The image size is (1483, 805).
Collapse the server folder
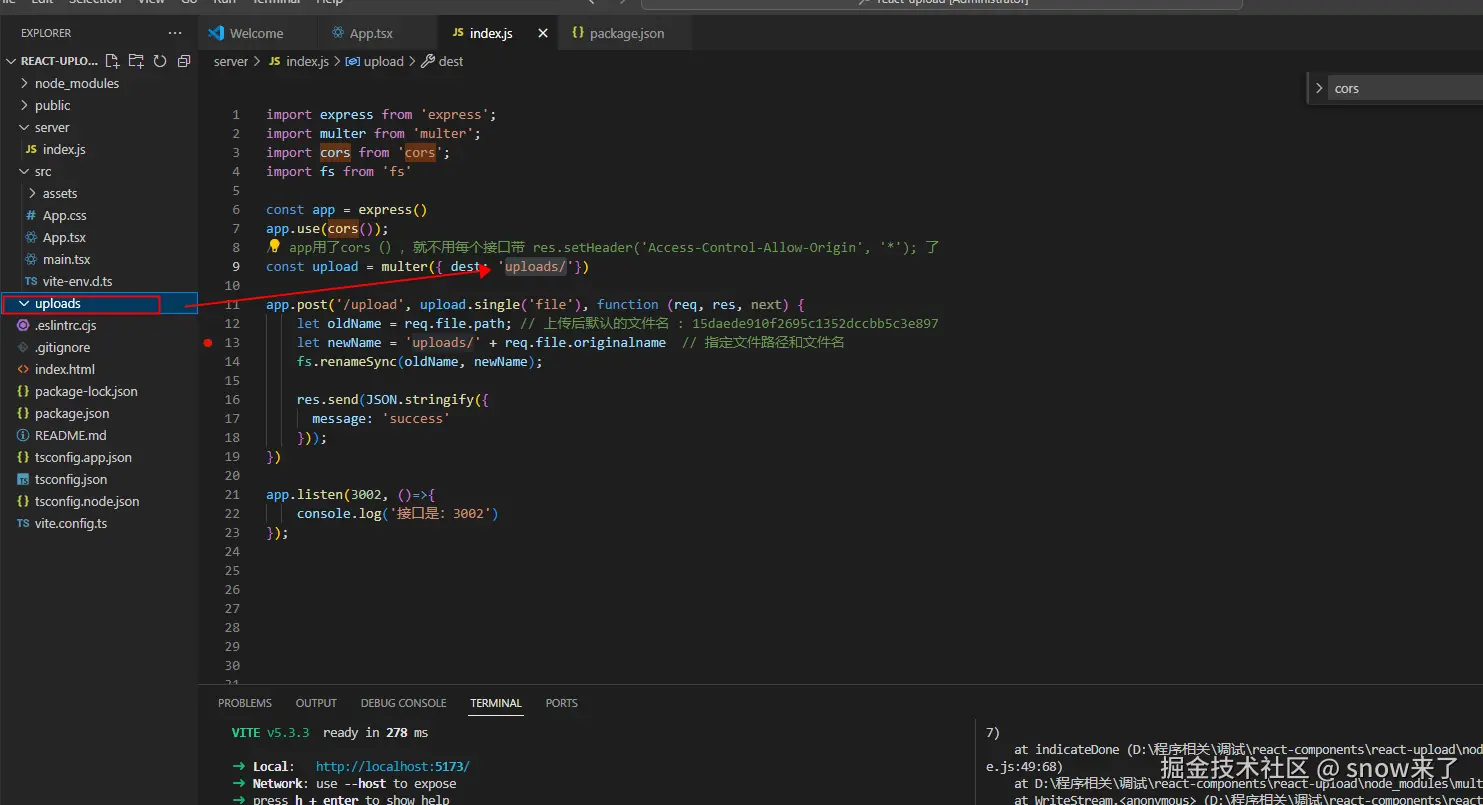(51, 127)
